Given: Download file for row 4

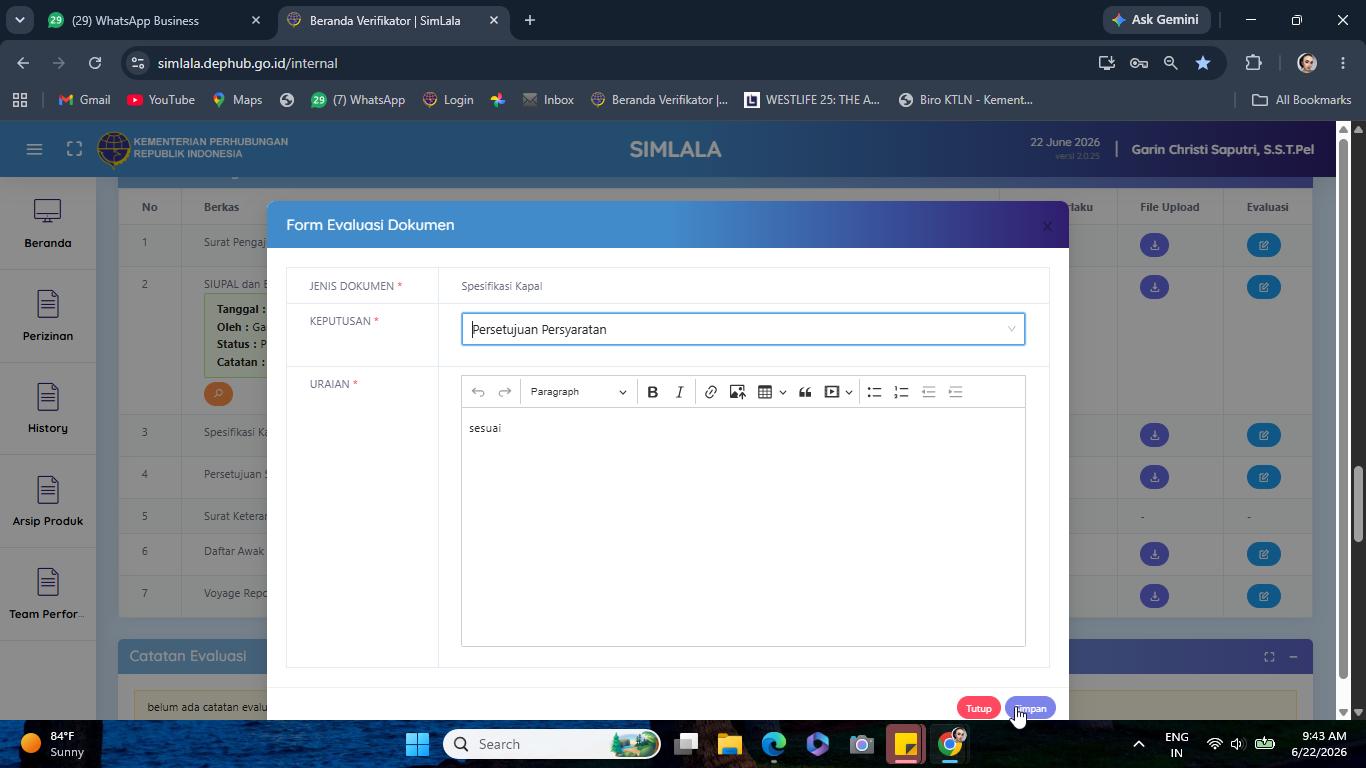Looking at the screenshot, I should pyautogui.click(x=1154, y=477).
